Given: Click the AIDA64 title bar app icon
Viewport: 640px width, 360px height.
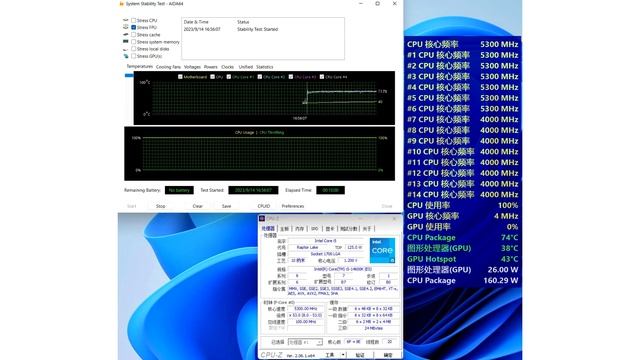Looking at the screenshot, I should coord(121,4).
